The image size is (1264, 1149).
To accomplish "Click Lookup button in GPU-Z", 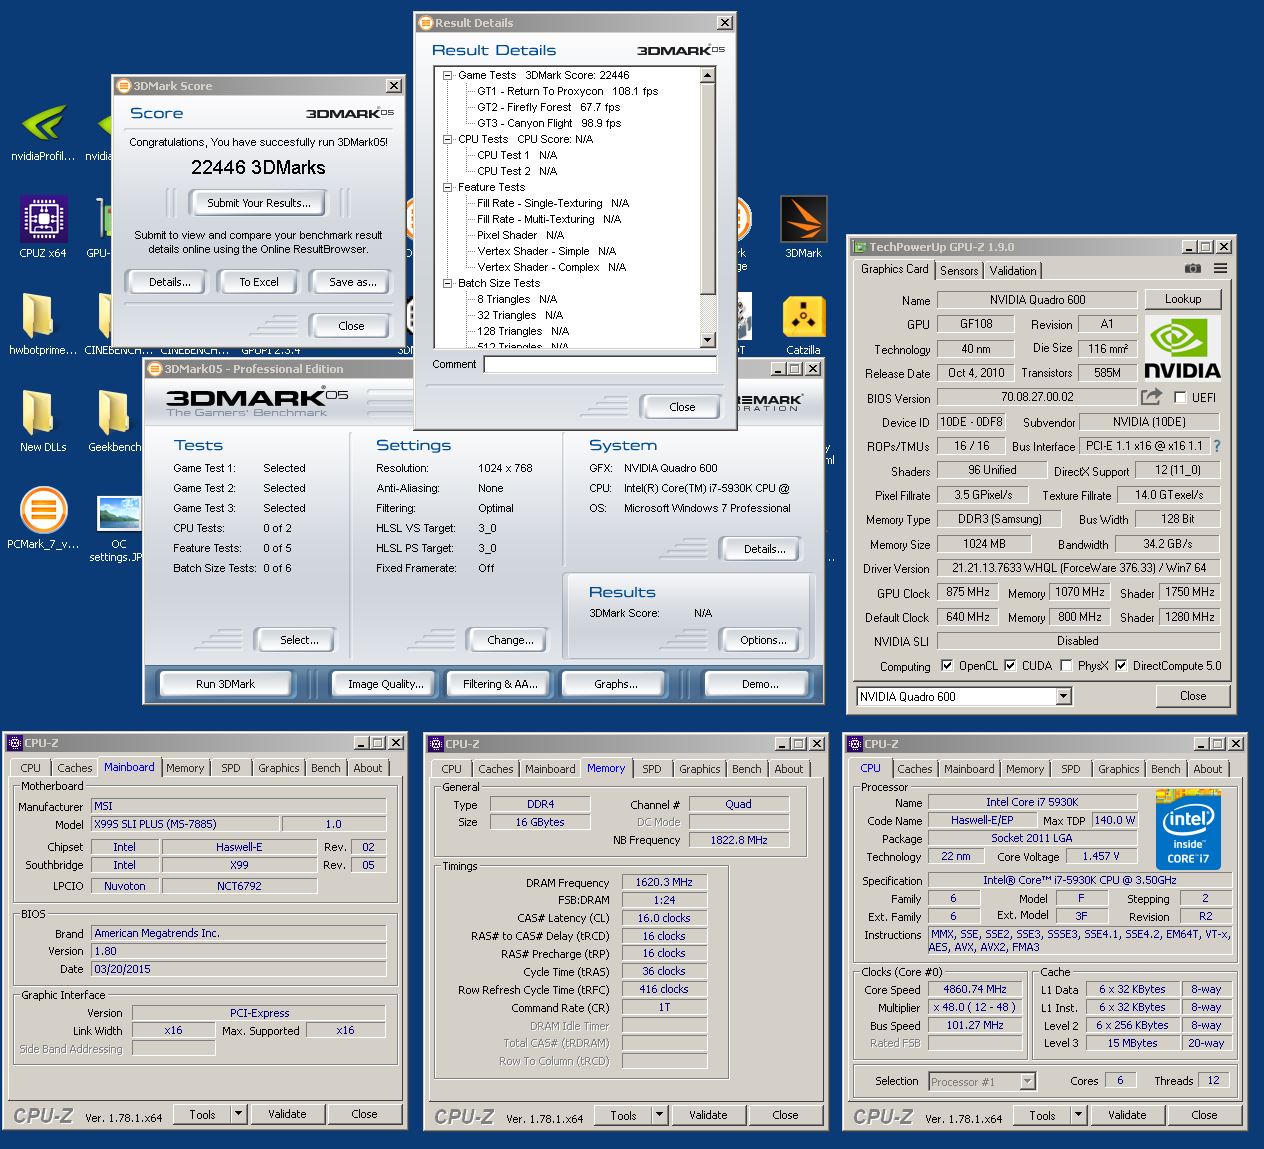I will (x=1183, y=299).
